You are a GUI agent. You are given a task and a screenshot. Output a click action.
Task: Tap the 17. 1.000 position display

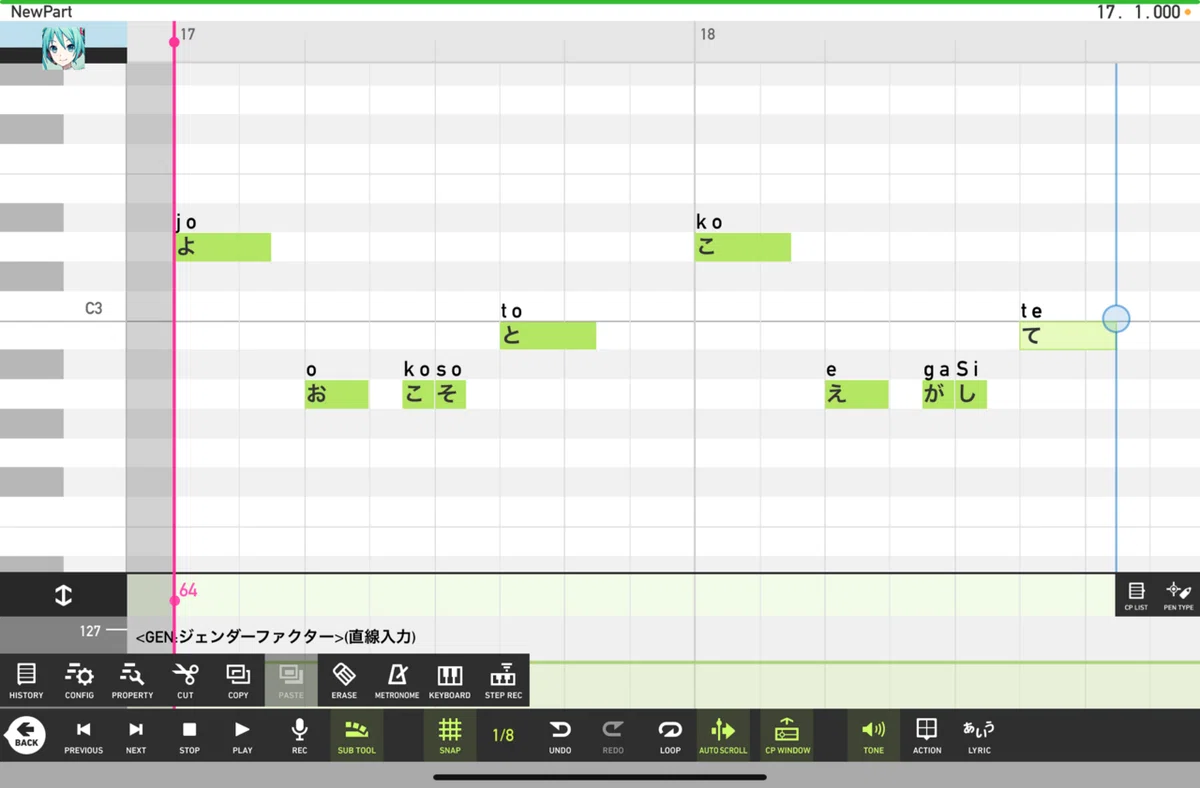pyautogui.click(x=1138, y=12)
